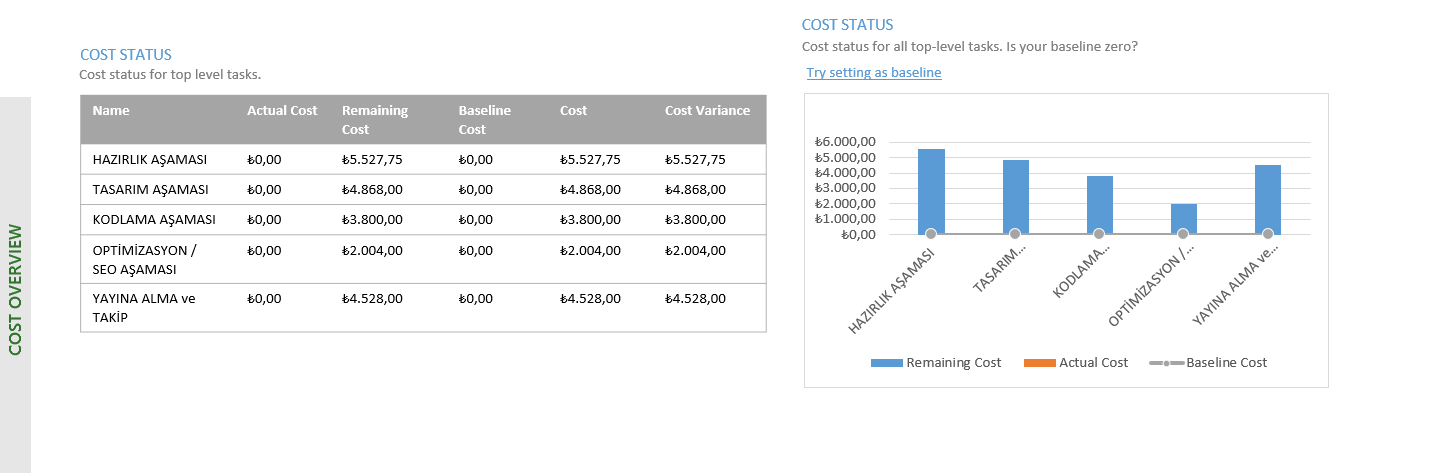Image resolution: width=1432 pixels, height=473 pixels.
Task: Click the Baseline Cost column header
Action: pos(485,120)
